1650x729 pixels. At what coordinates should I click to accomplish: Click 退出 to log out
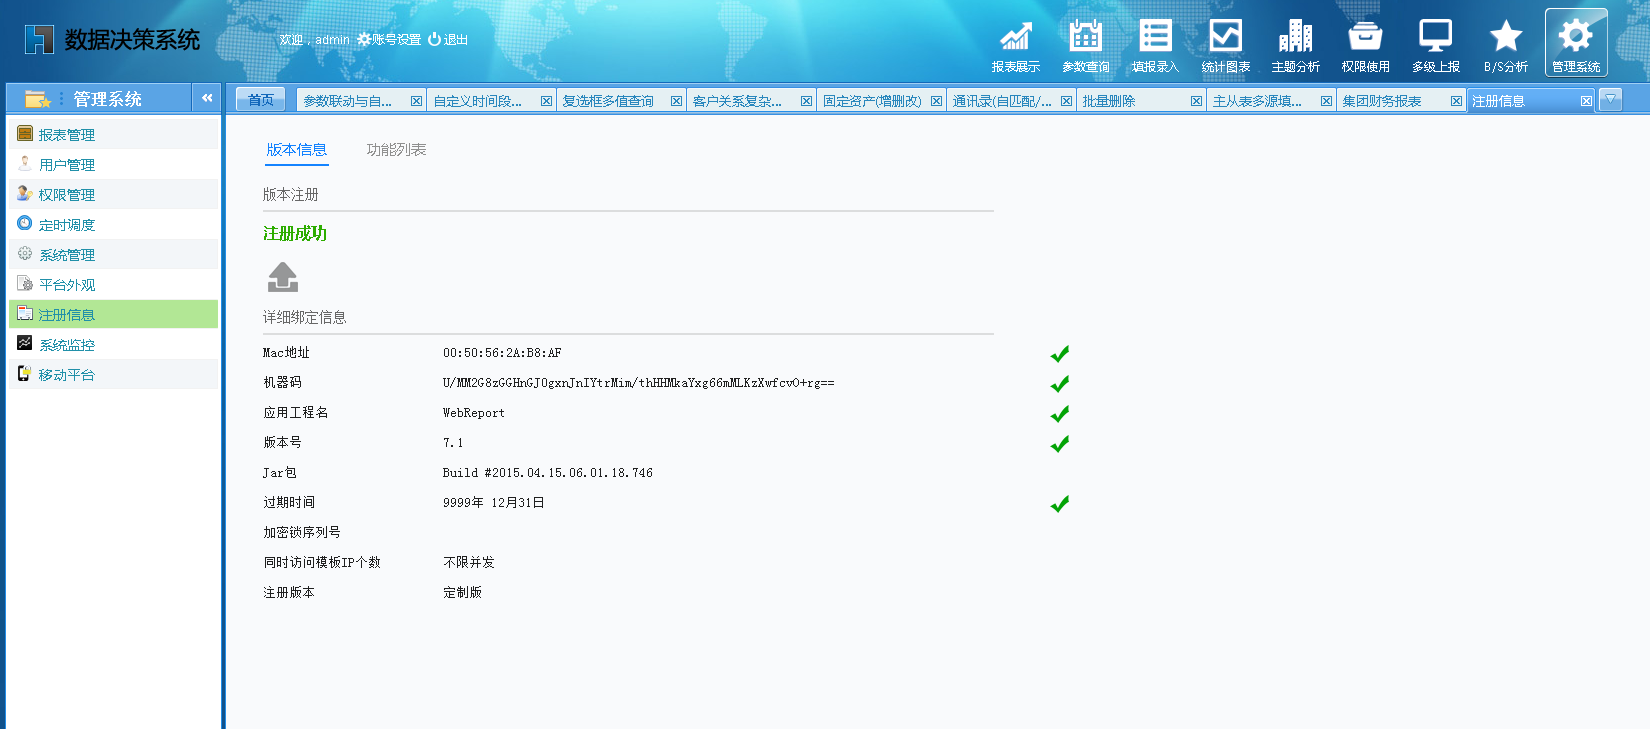(448, 40)
